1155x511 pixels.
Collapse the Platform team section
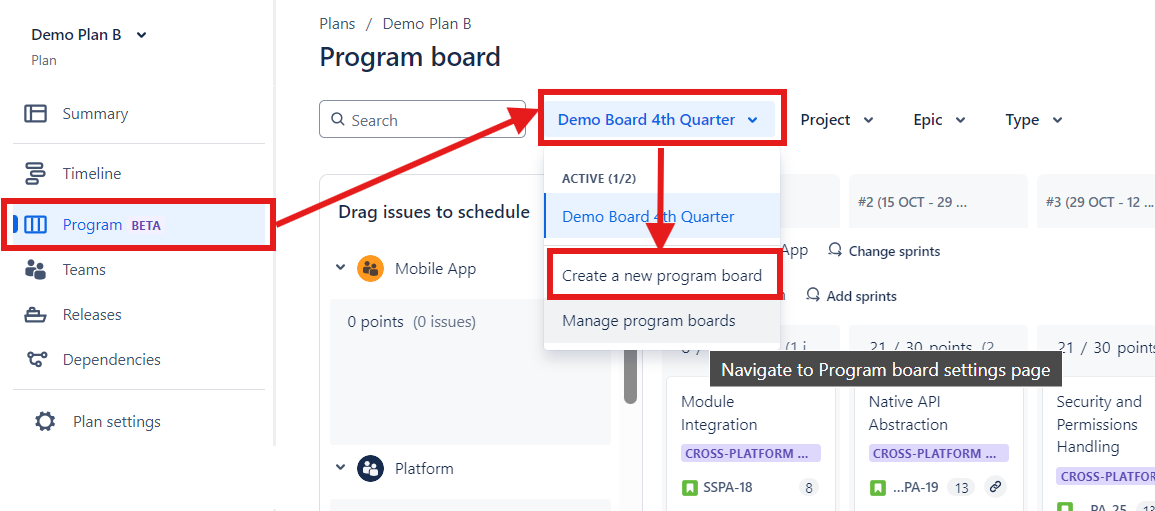340,468
